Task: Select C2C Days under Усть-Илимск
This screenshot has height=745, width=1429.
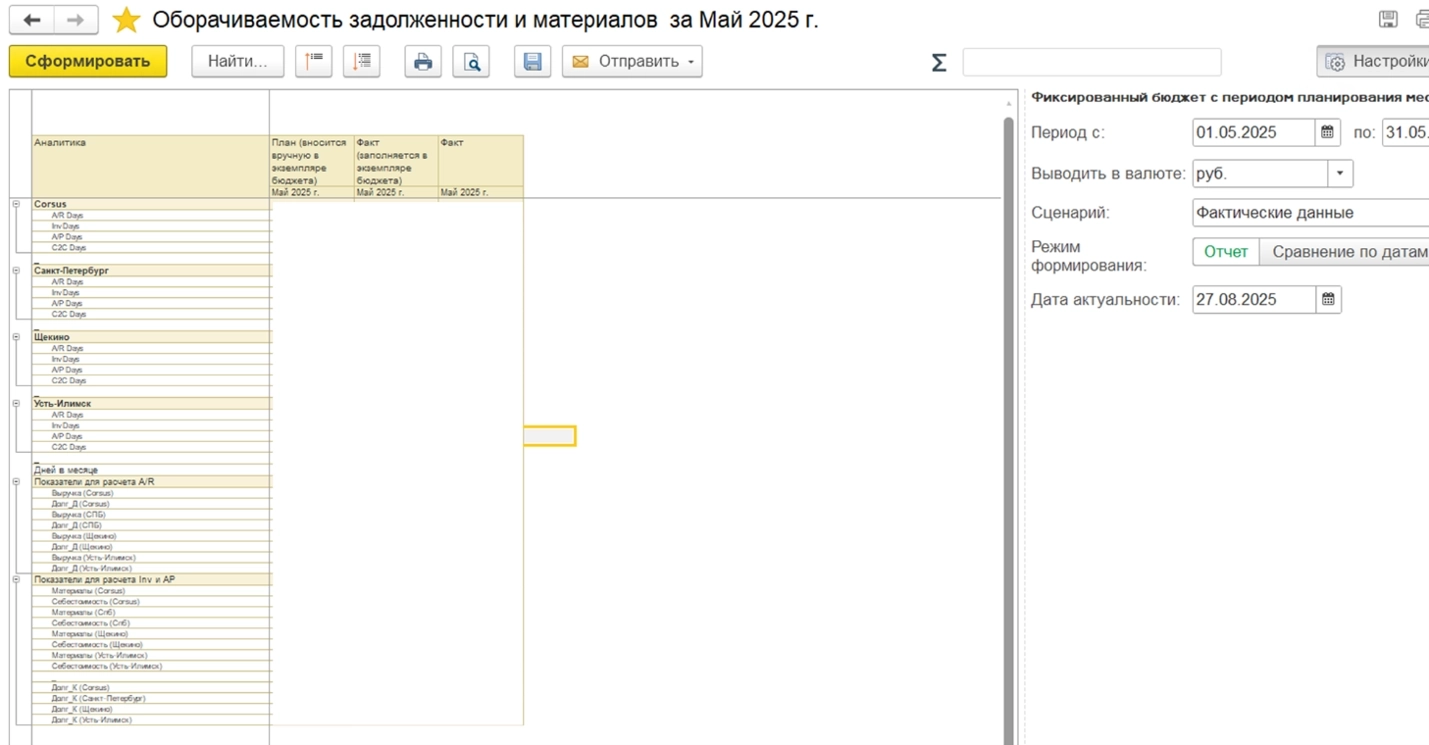Action: point(151,447)
